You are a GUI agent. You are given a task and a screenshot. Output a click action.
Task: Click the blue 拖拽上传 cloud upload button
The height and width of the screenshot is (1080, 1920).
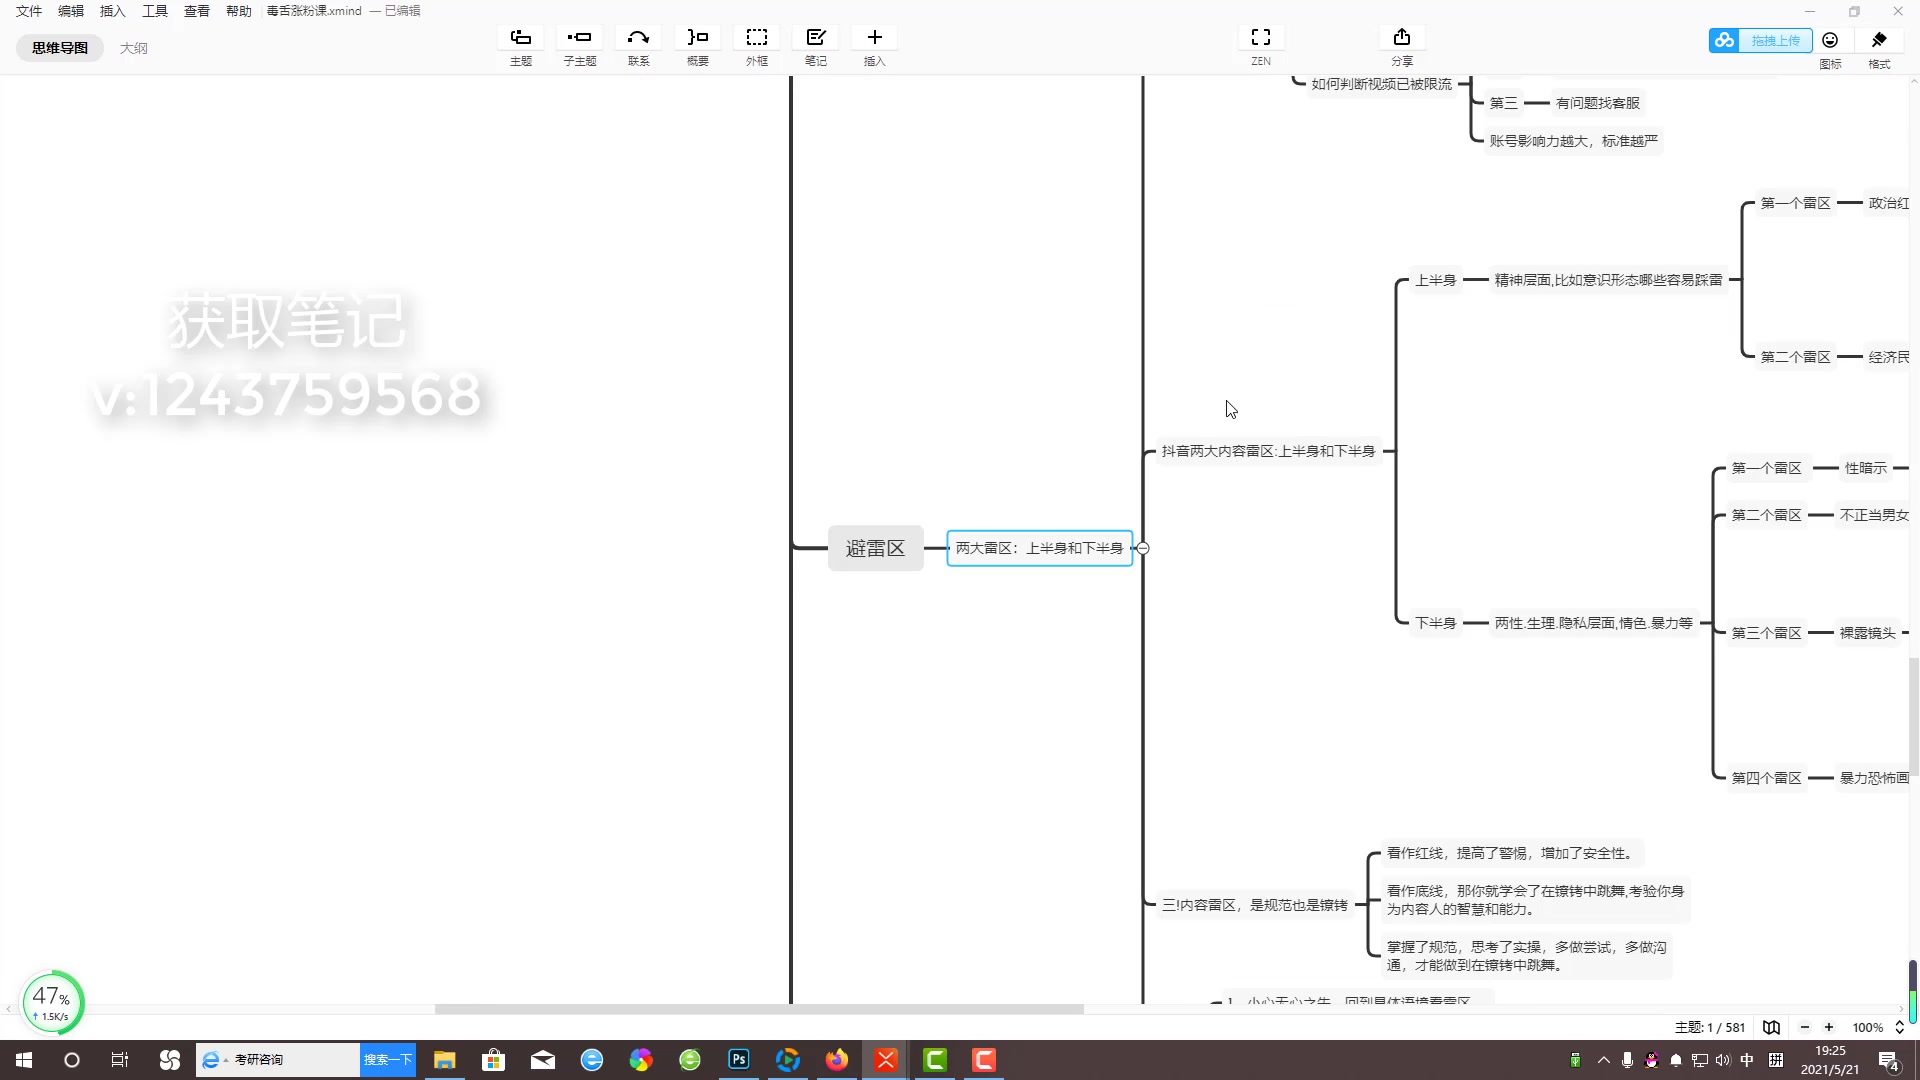[1760, 40]
